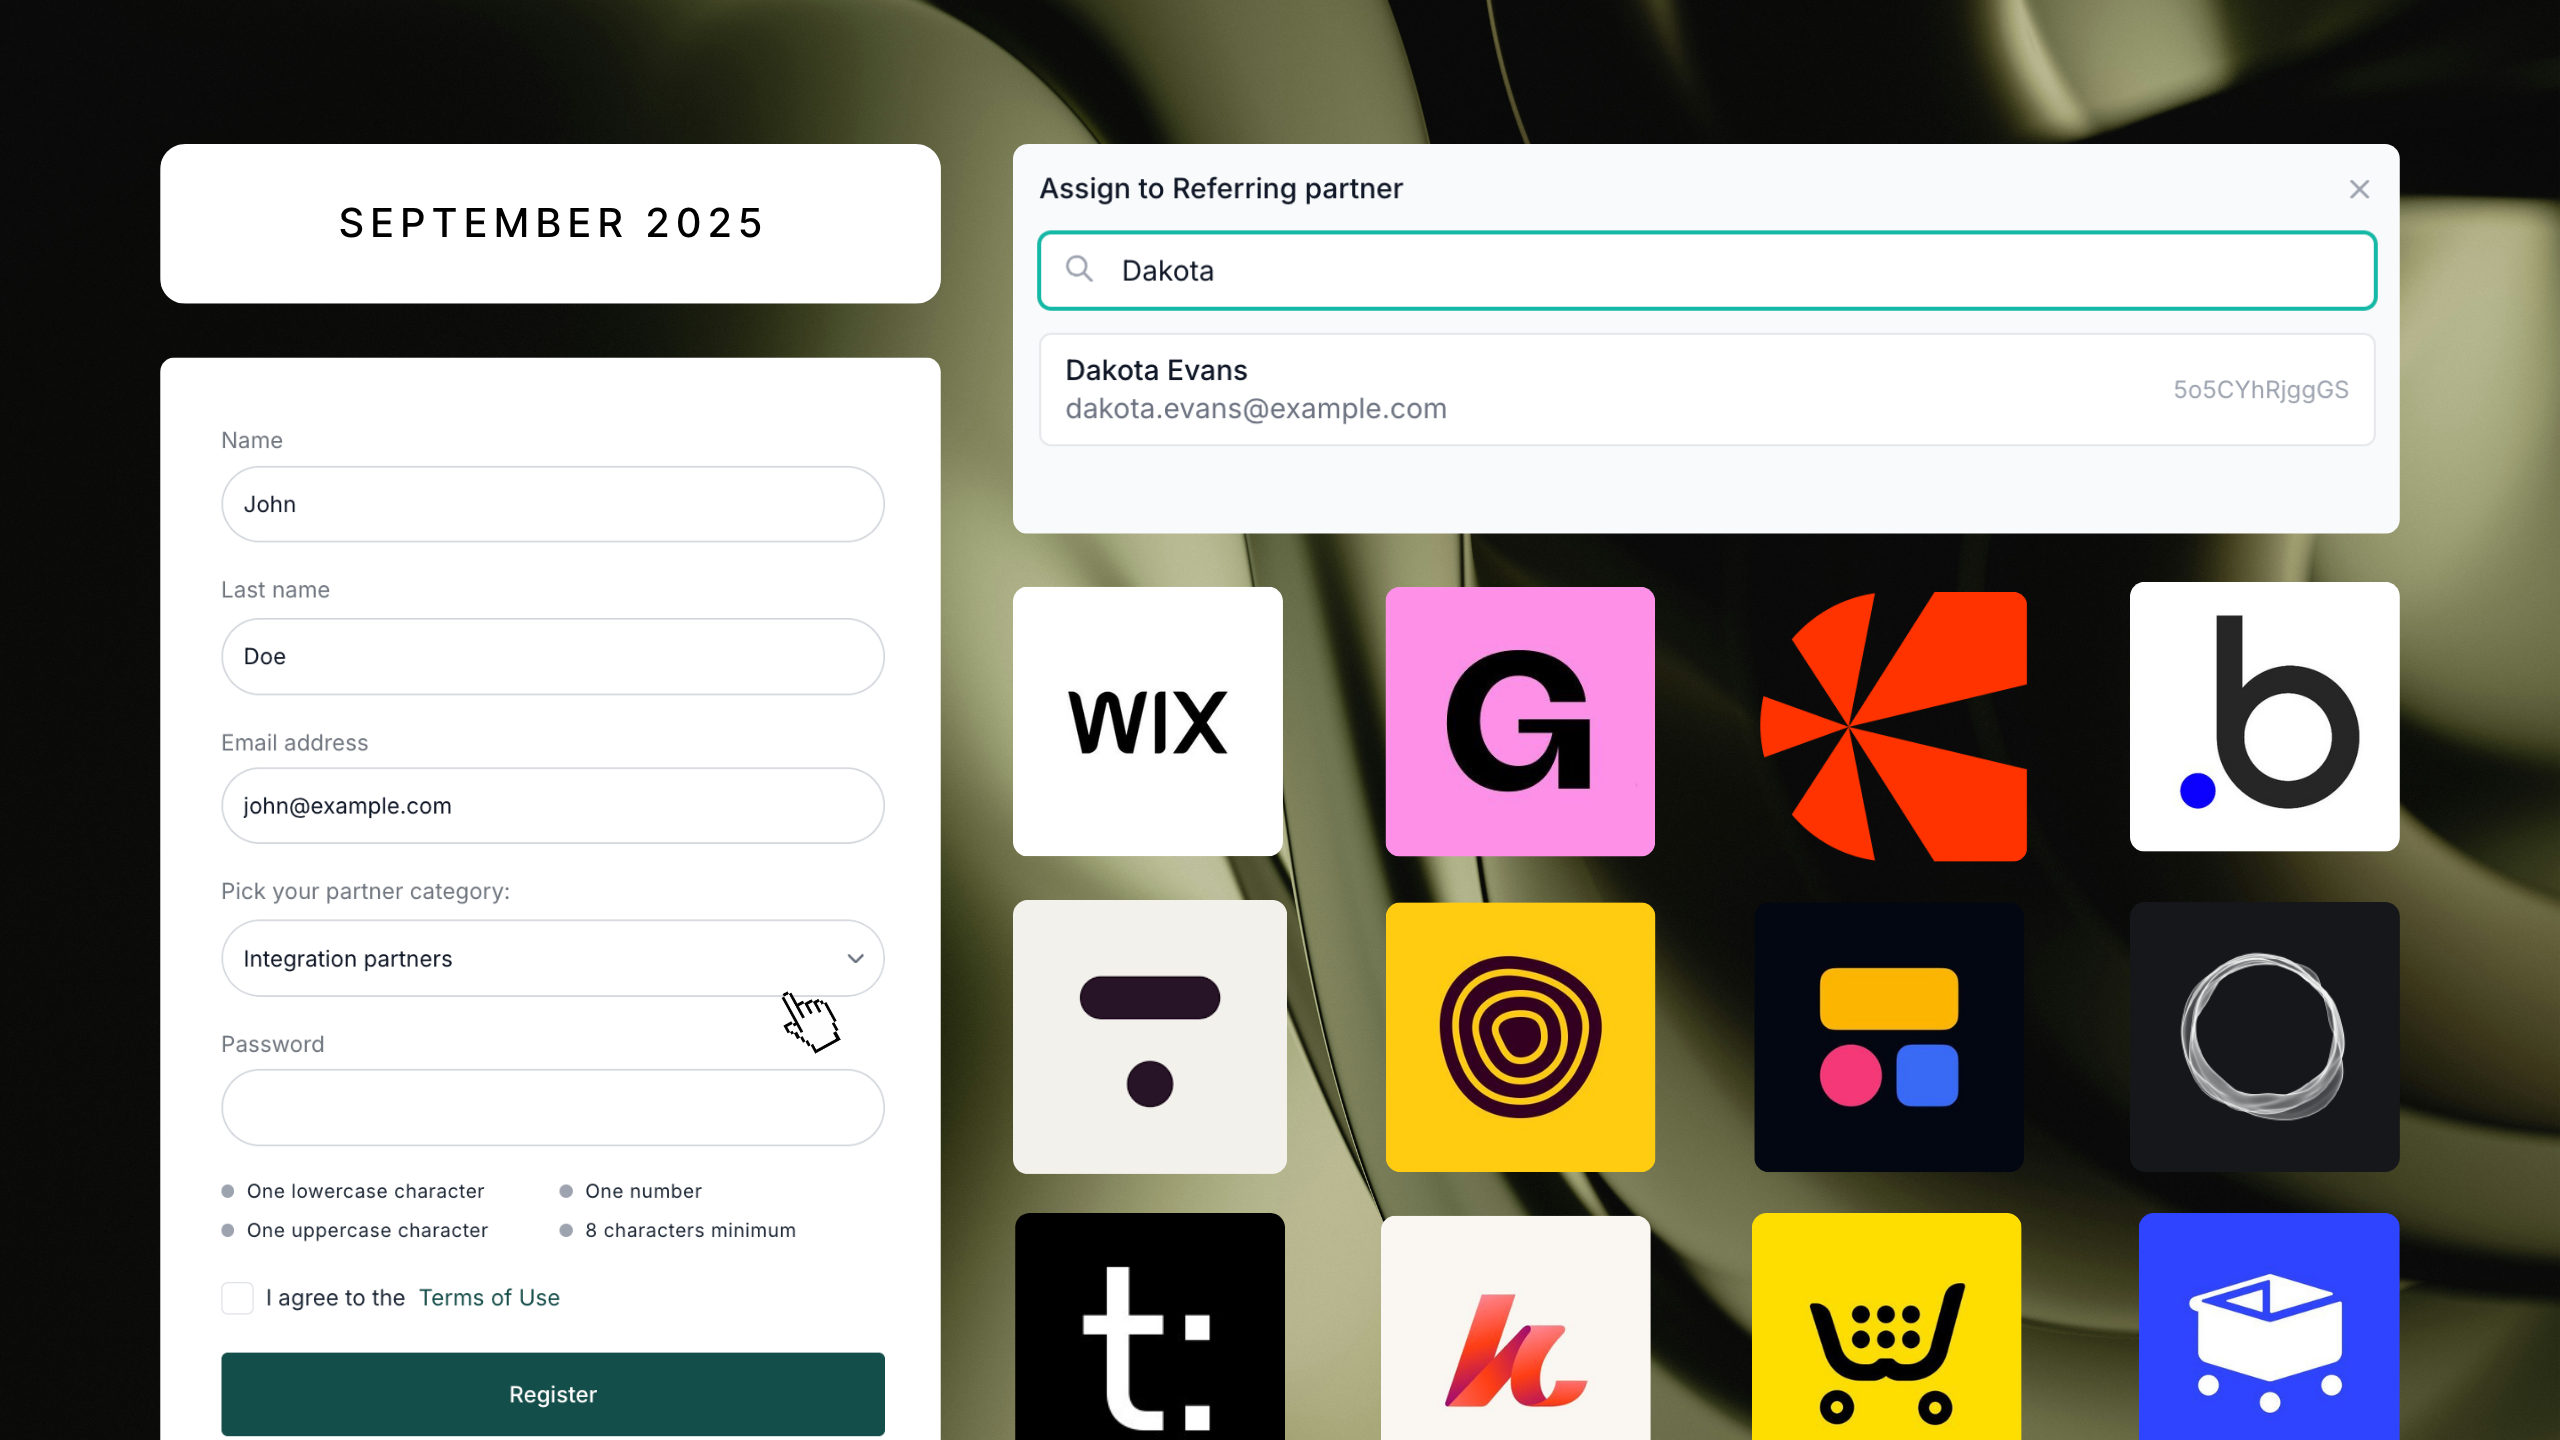The height and width of the screenshot is (1440, 2560).
Task: Select the yellow spiral rings logo tile
Action: [1520, 1037]
